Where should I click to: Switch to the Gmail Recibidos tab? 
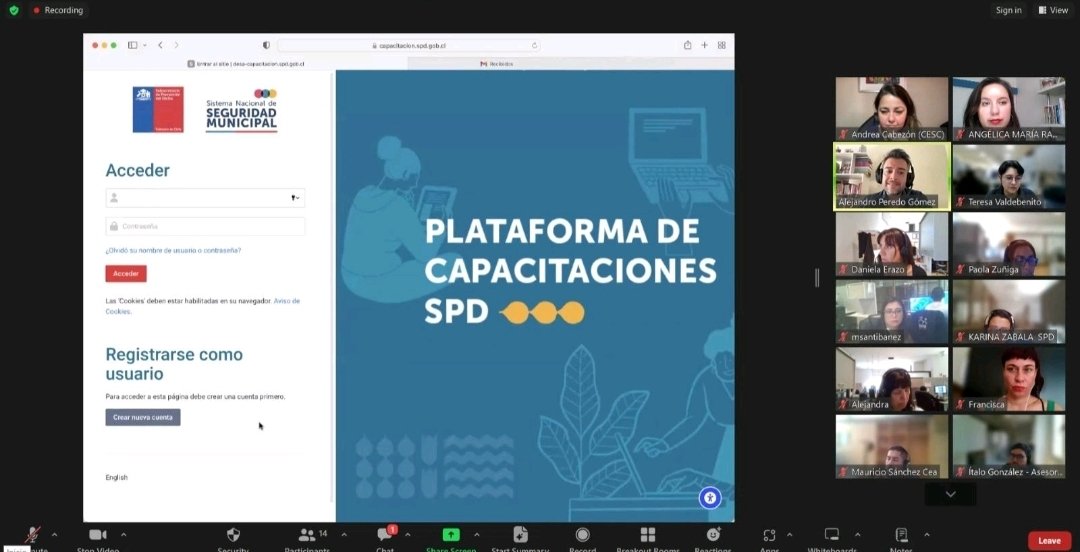pyautogui.click(x=571, y=63)
